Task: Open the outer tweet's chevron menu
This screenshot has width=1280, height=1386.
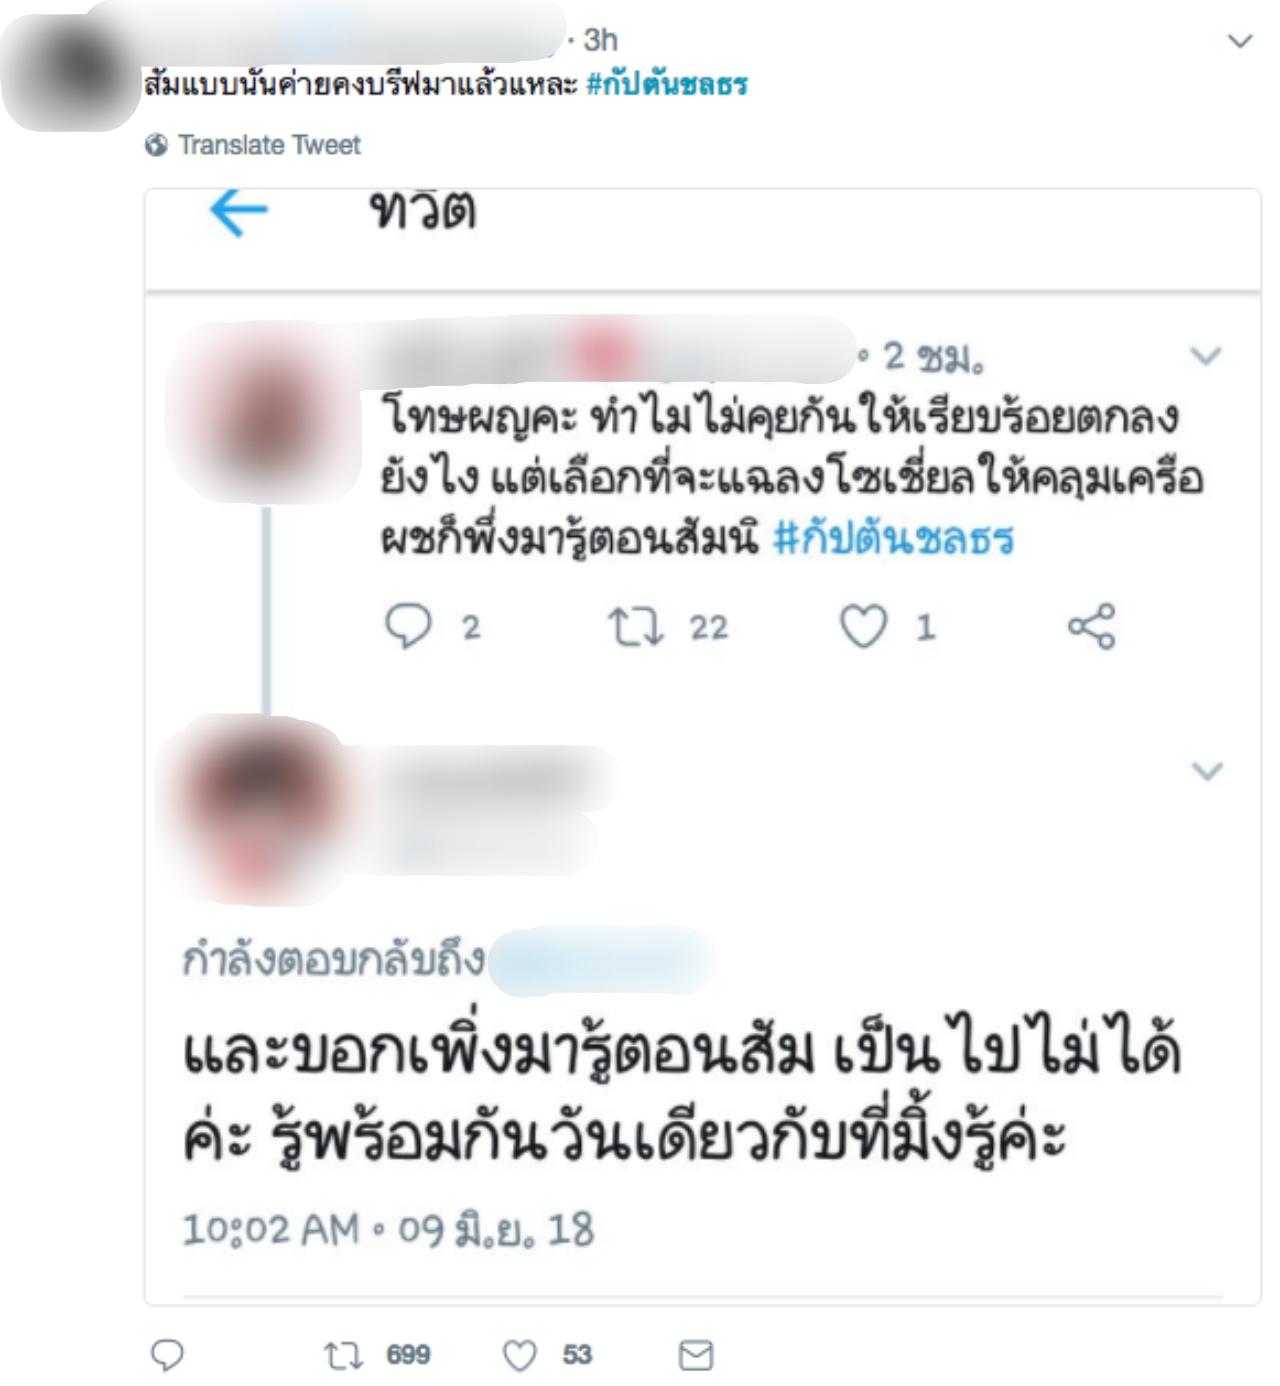Action: click(x=1239, y=41)
